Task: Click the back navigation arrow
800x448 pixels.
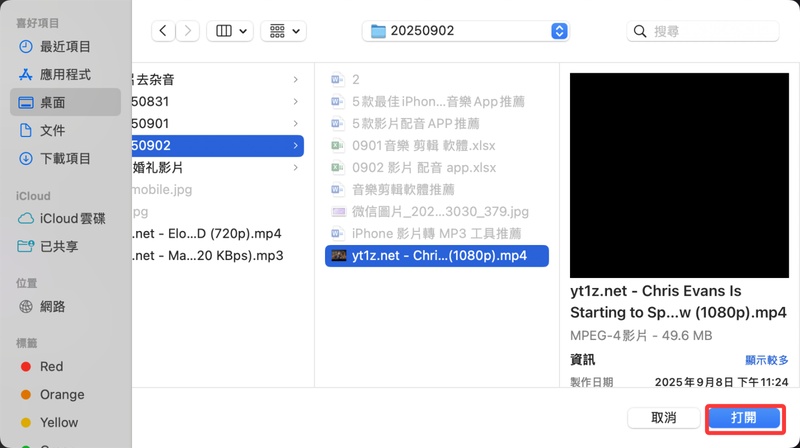Action: tap(164, 31)
